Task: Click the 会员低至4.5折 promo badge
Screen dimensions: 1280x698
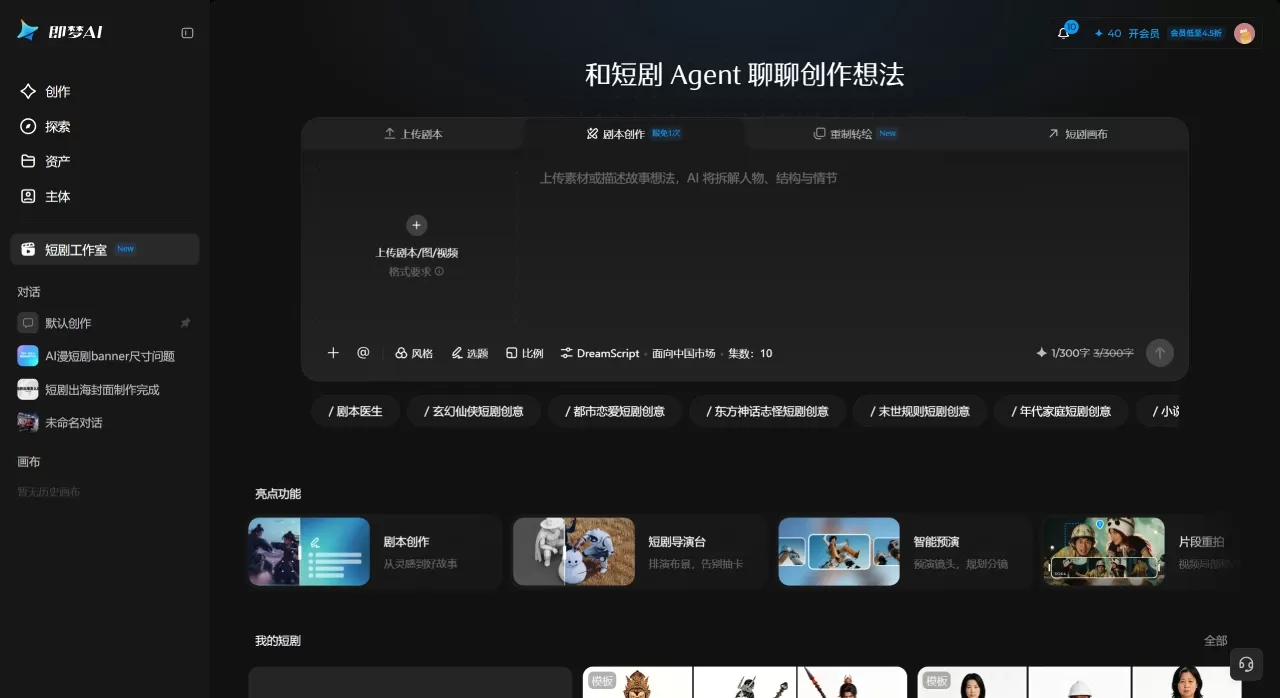Action: 1196,33
